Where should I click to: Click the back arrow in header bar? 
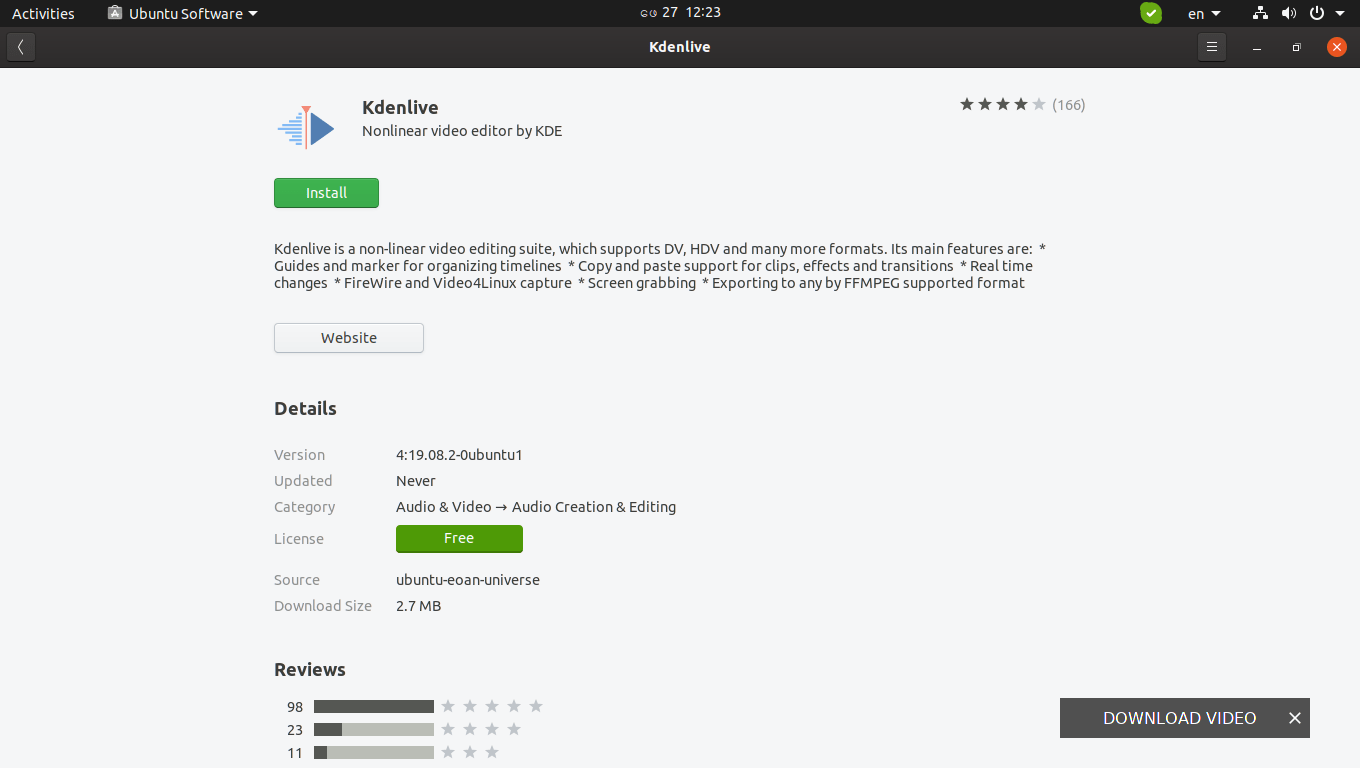pos(21,47)
